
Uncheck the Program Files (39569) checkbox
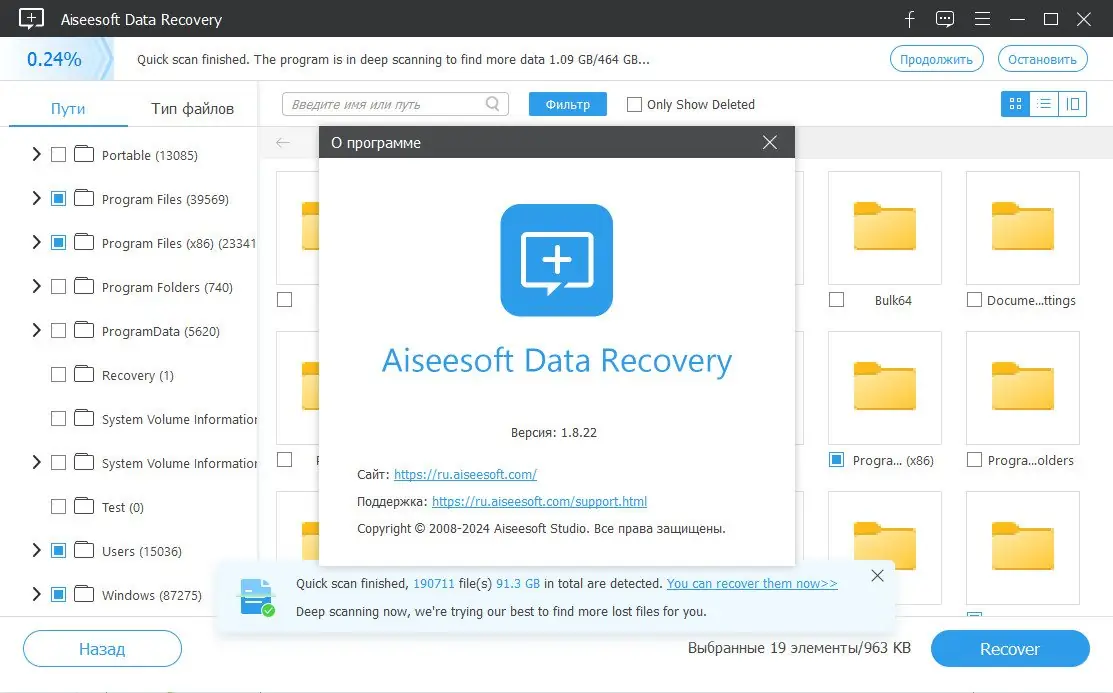click(58, 199)
